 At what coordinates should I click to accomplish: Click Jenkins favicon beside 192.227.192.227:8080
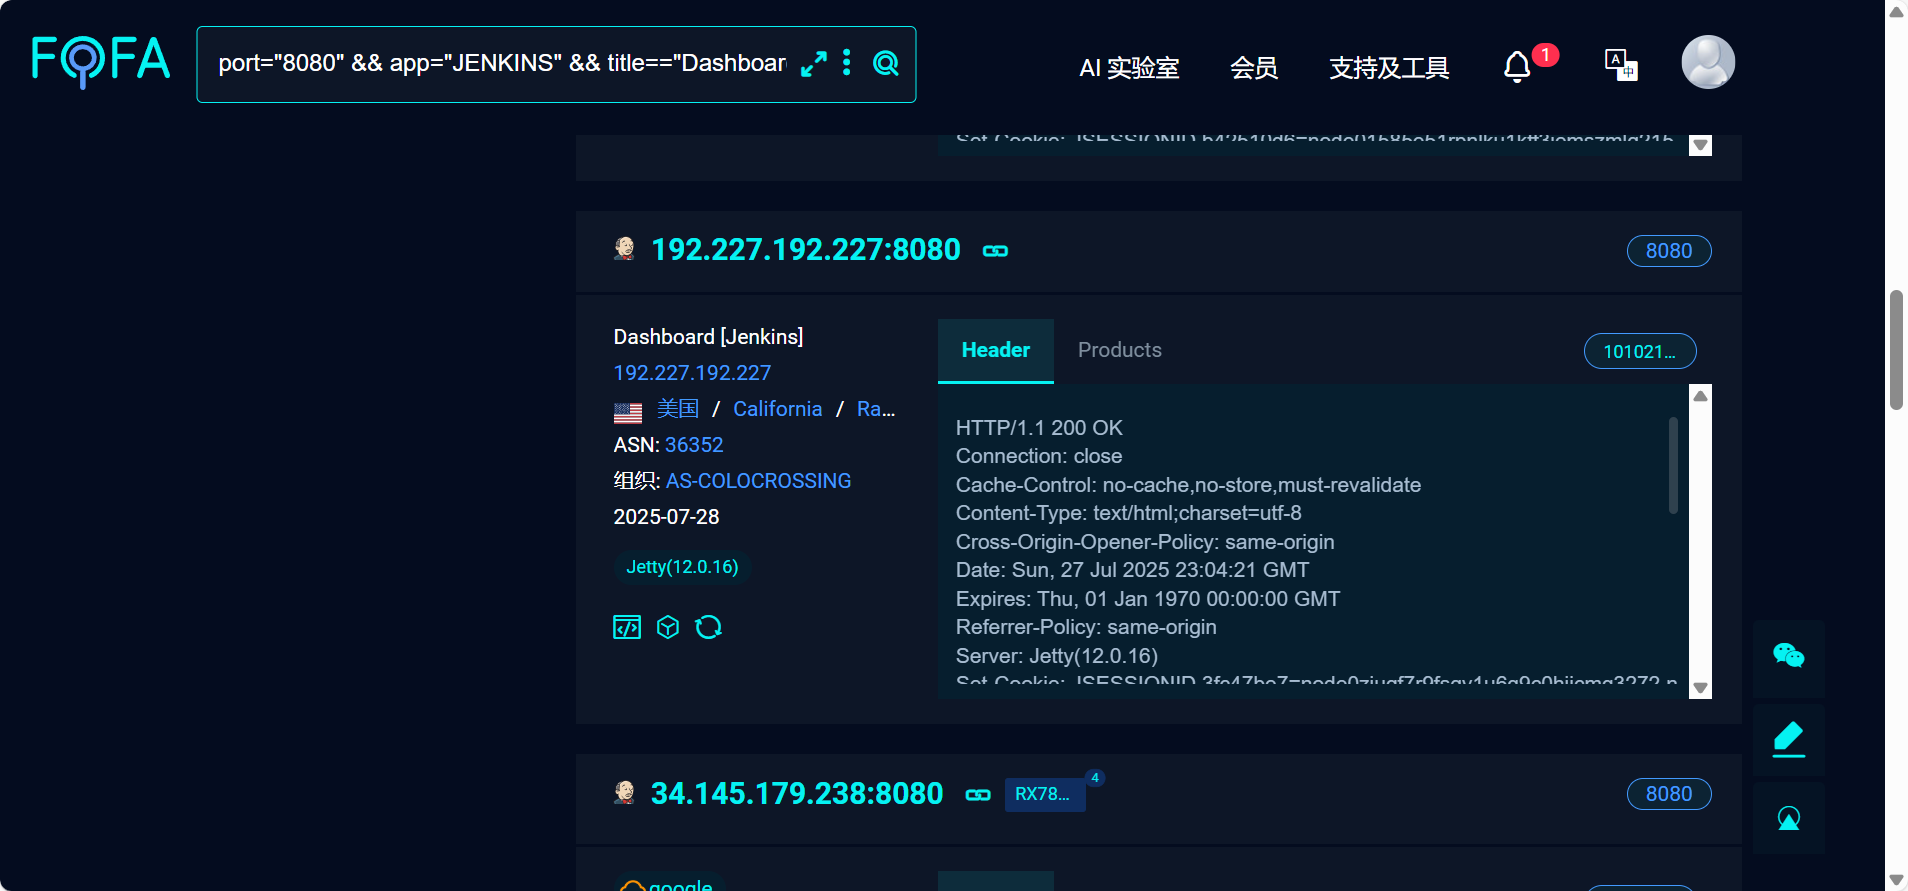tap(625, 249)
